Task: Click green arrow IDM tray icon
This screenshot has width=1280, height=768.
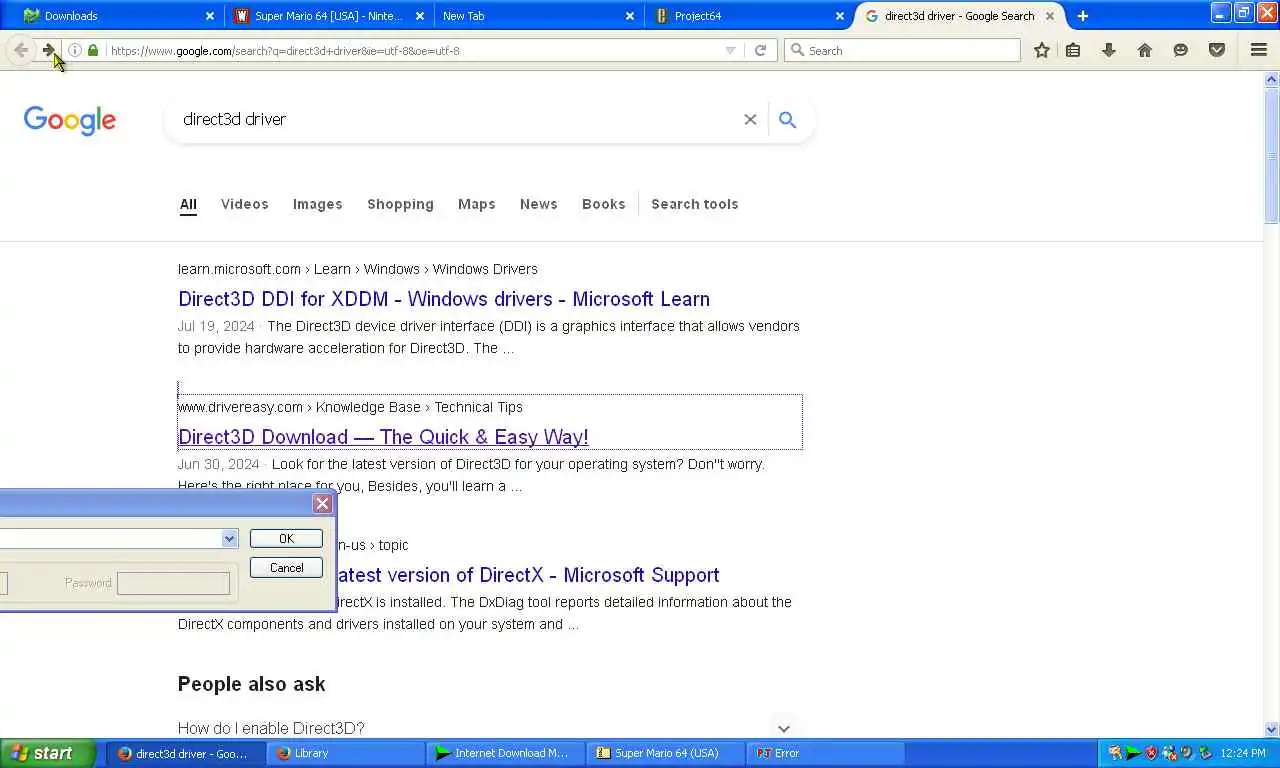Action: 1133,753
